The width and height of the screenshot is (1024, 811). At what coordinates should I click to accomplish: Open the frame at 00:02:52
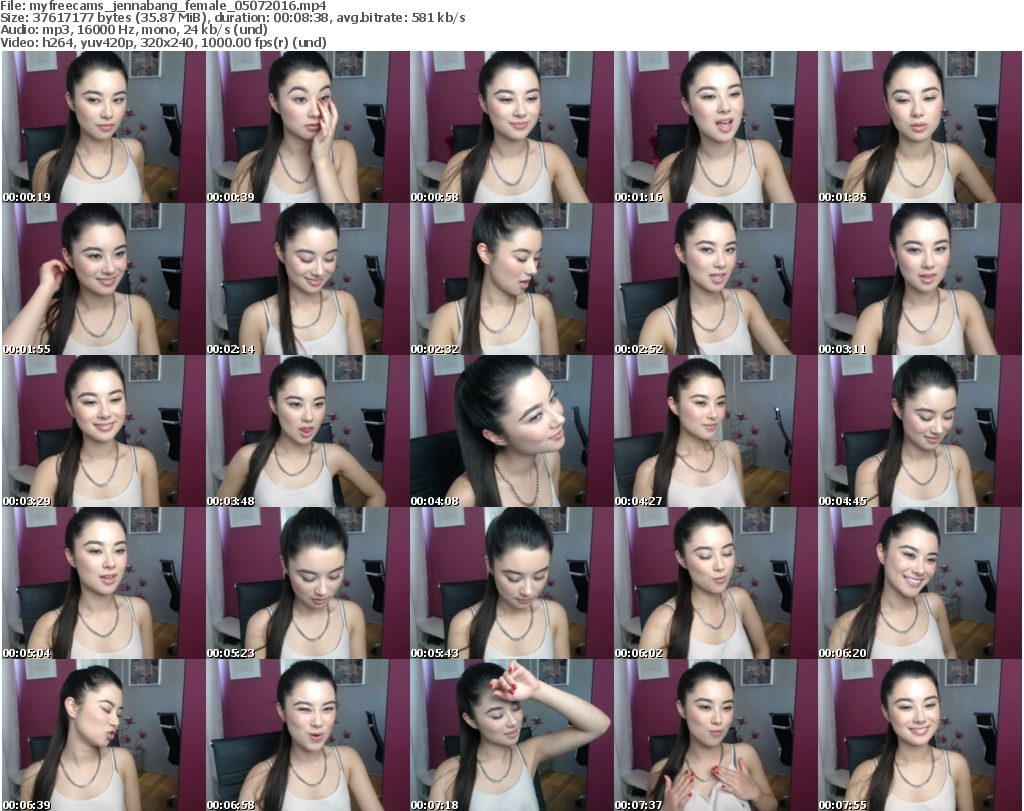click(x=716, y=279)
